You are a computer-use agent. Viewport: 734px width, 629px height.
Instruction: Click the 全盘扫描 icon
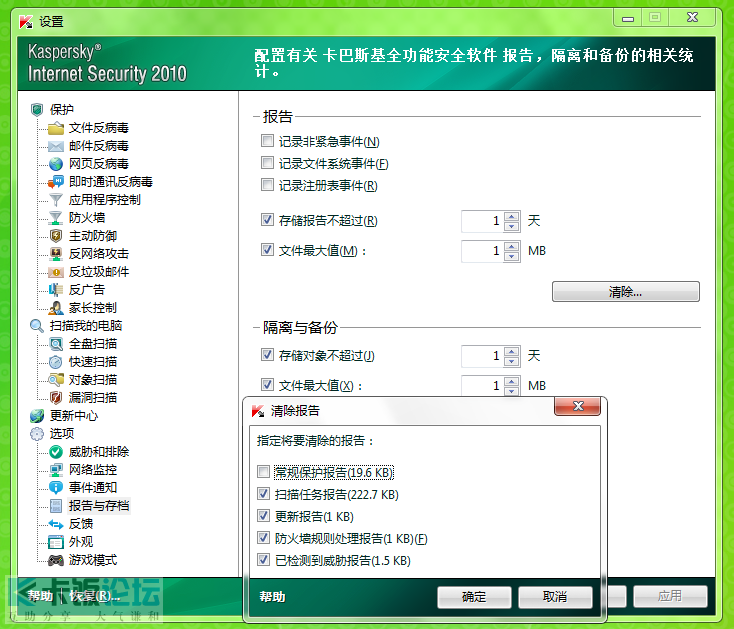tap(56, 344)
